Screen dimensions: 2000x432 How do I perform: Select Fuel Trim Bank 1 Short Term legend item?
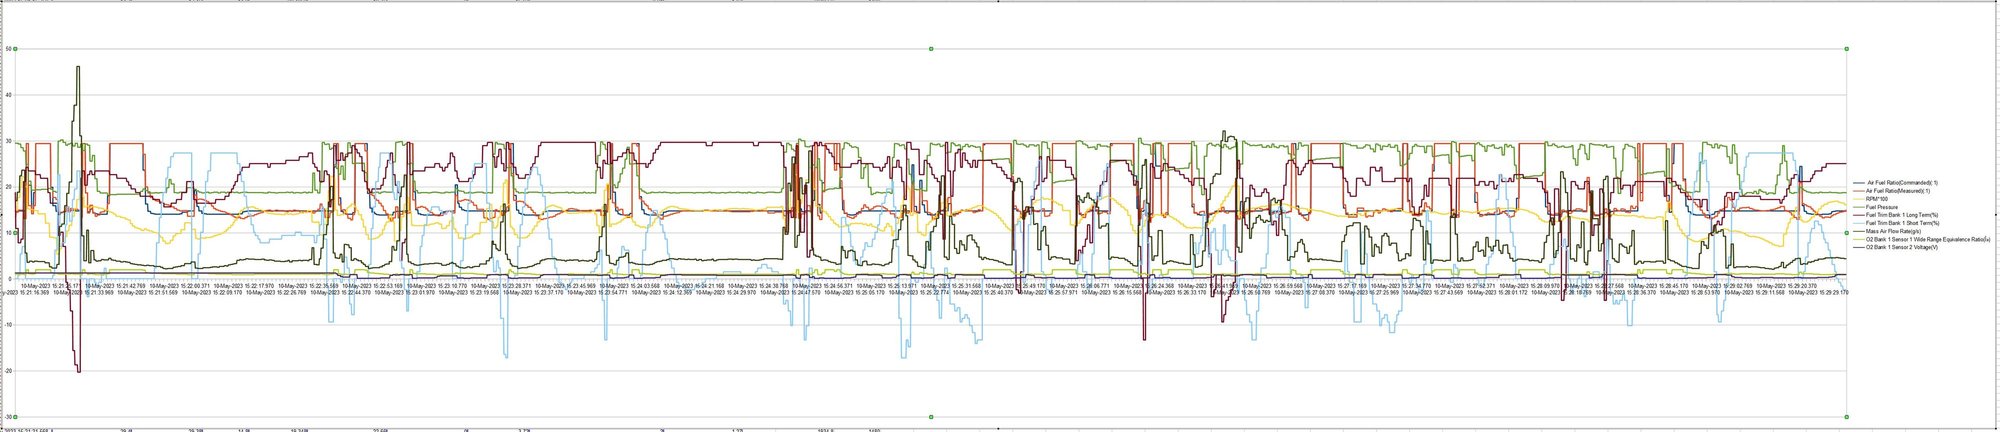[1902, 223]
